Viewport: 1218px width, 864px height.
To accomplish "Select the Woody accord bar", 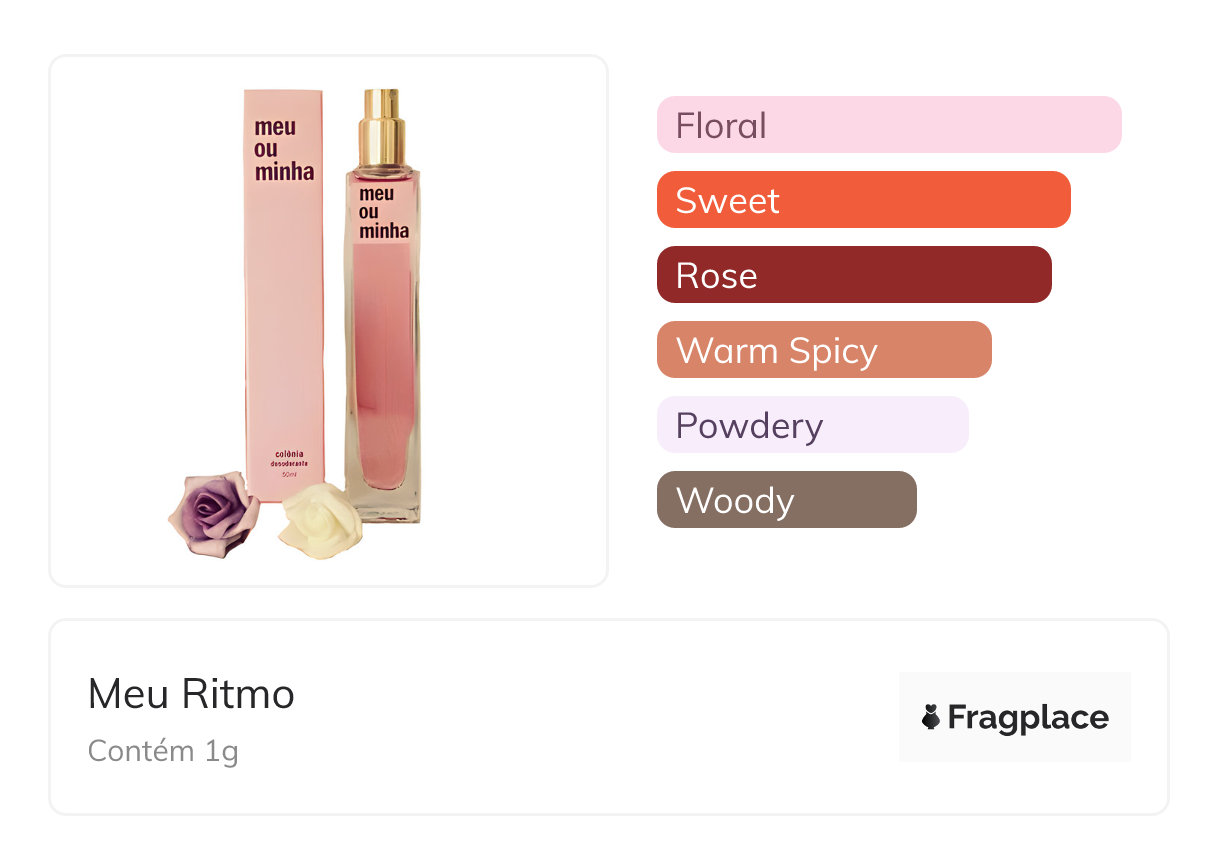I will (x=786, y=500).
